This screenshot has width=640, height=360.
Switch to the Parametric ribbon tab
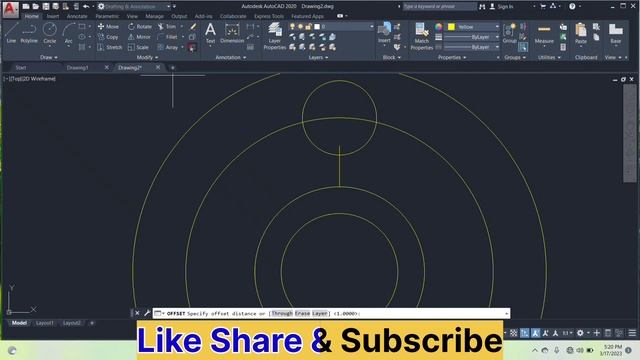[107, 16]
